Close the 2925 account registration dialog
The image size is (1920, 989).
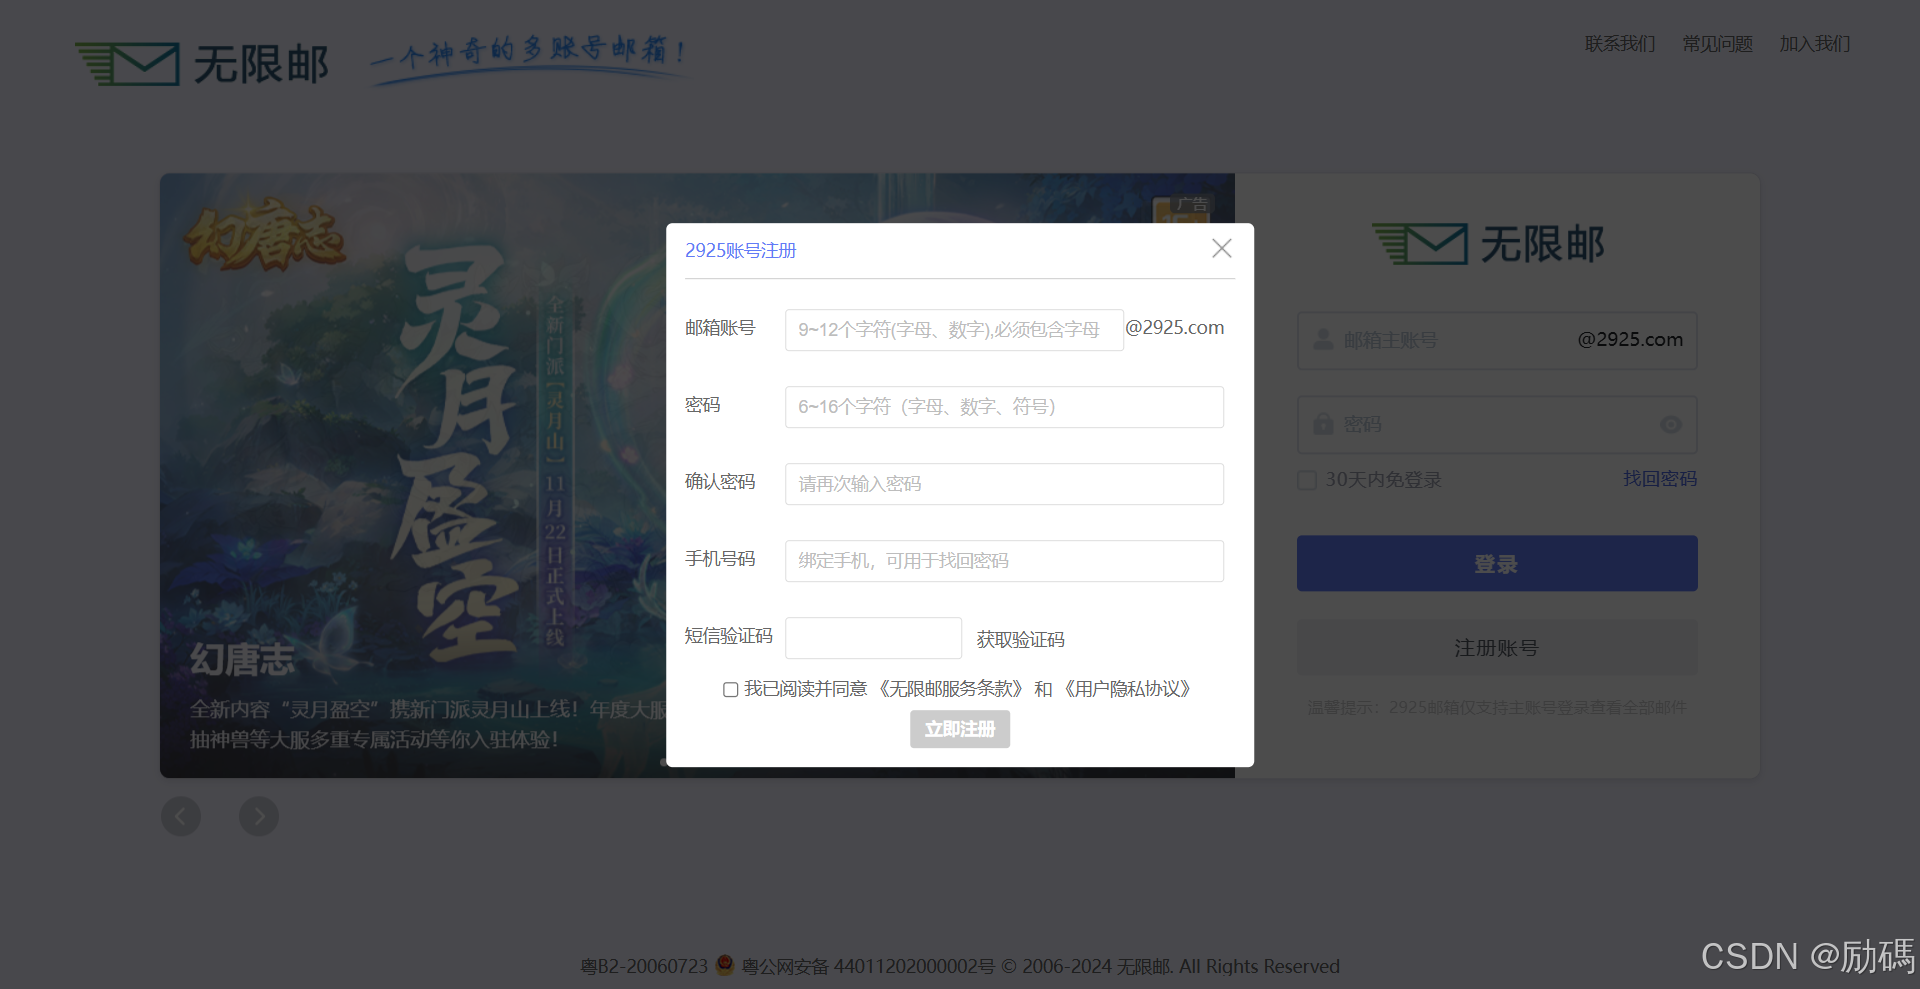click(1221, 248)
